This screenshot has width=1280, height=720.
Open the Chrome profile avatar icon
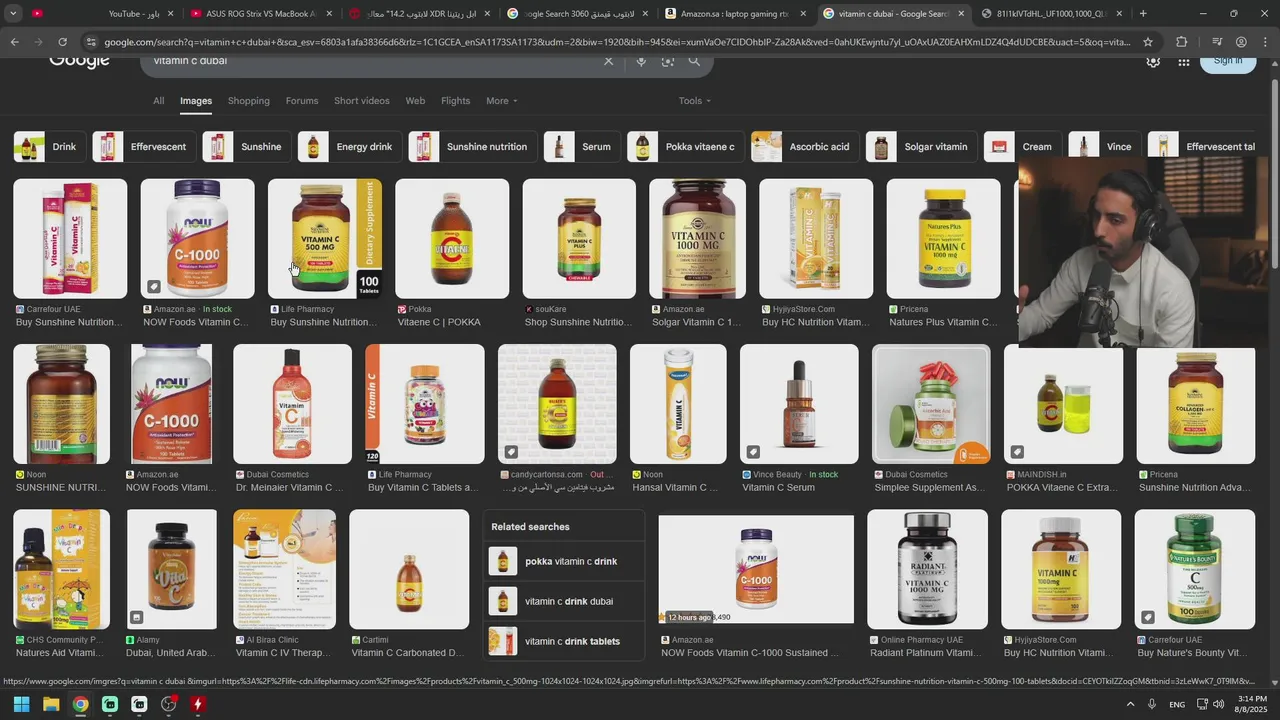1241,42
